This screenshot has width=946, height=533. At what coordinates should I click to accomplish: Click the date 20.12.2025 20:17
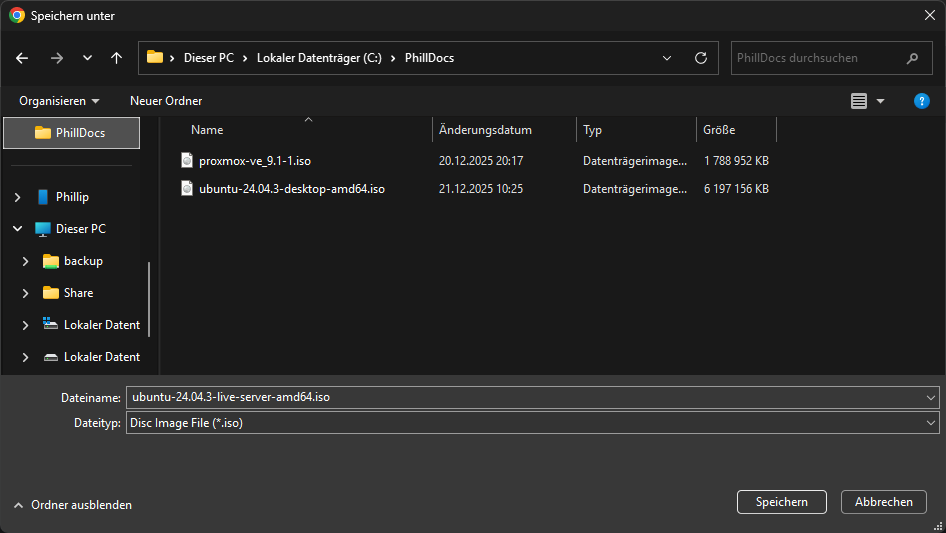click(481, 161)
